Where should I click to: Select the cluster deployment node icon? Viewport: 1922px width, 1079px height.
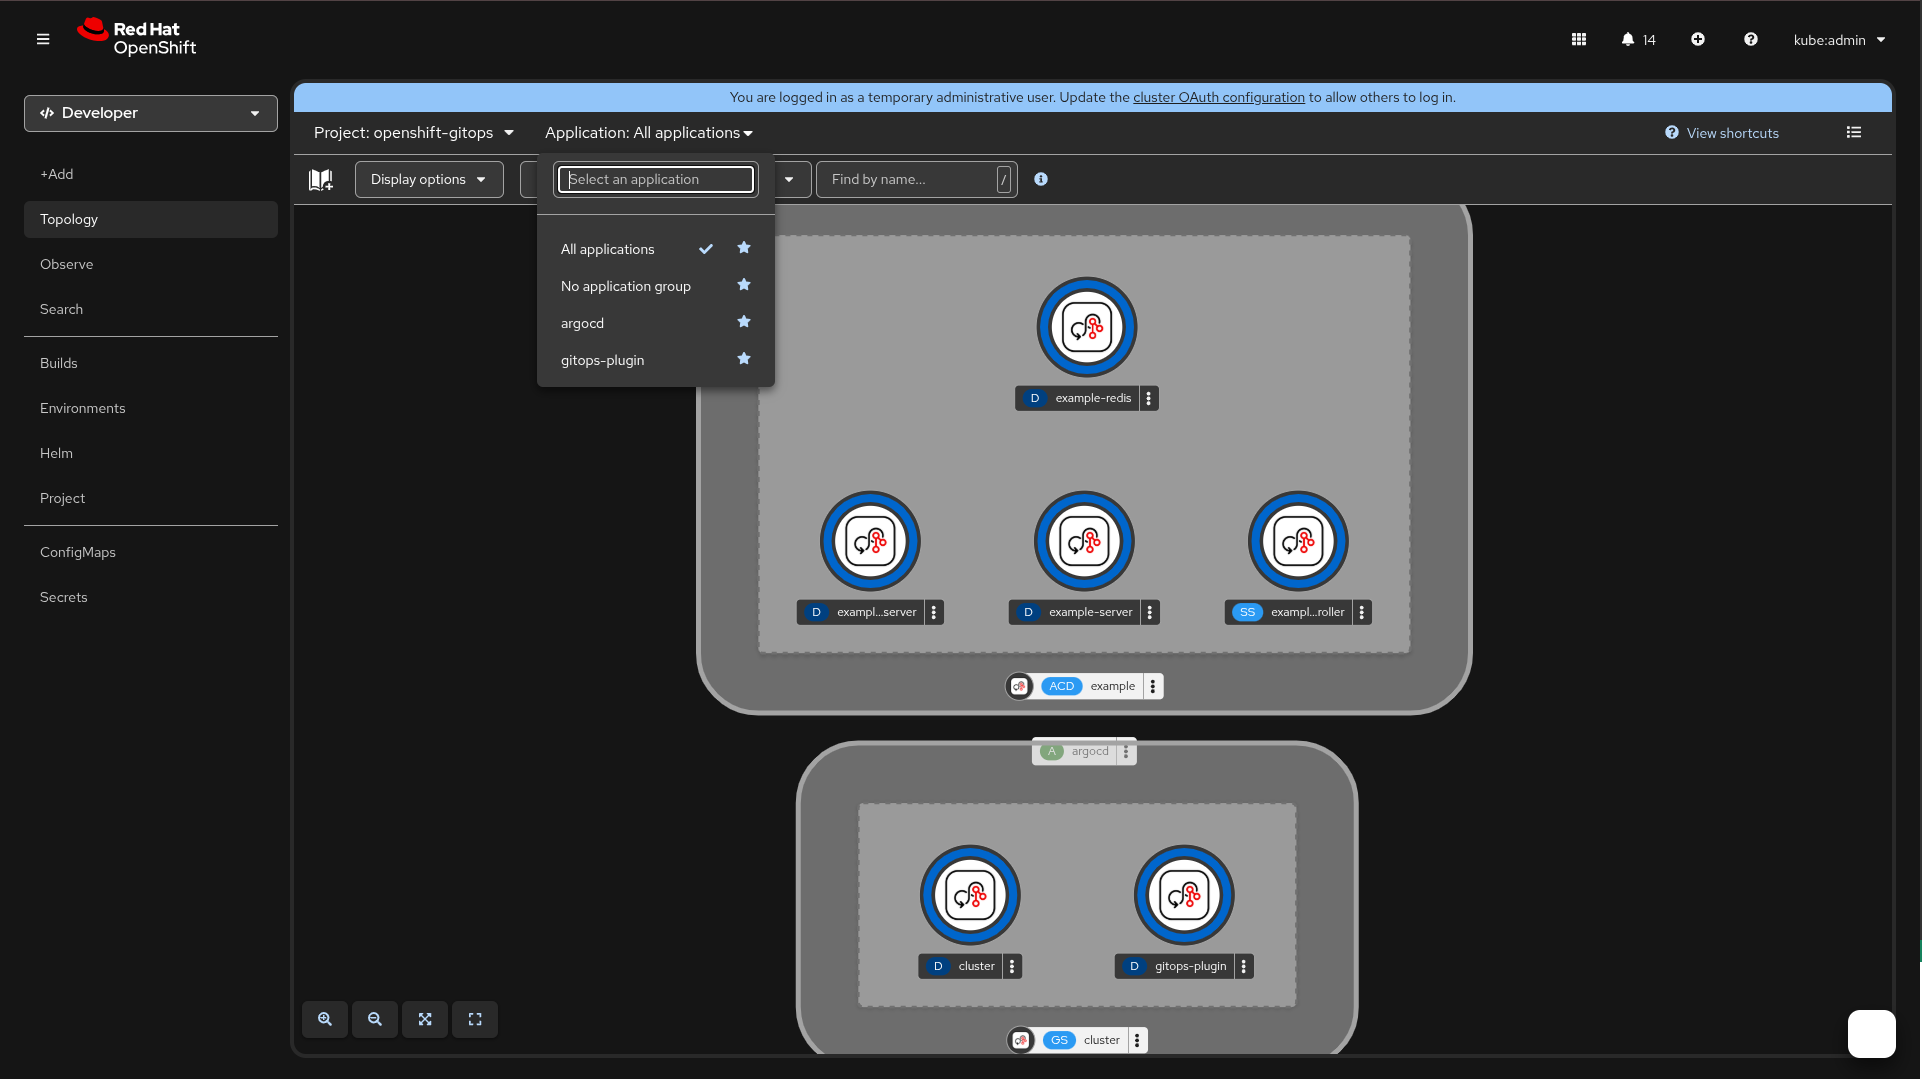970,895
